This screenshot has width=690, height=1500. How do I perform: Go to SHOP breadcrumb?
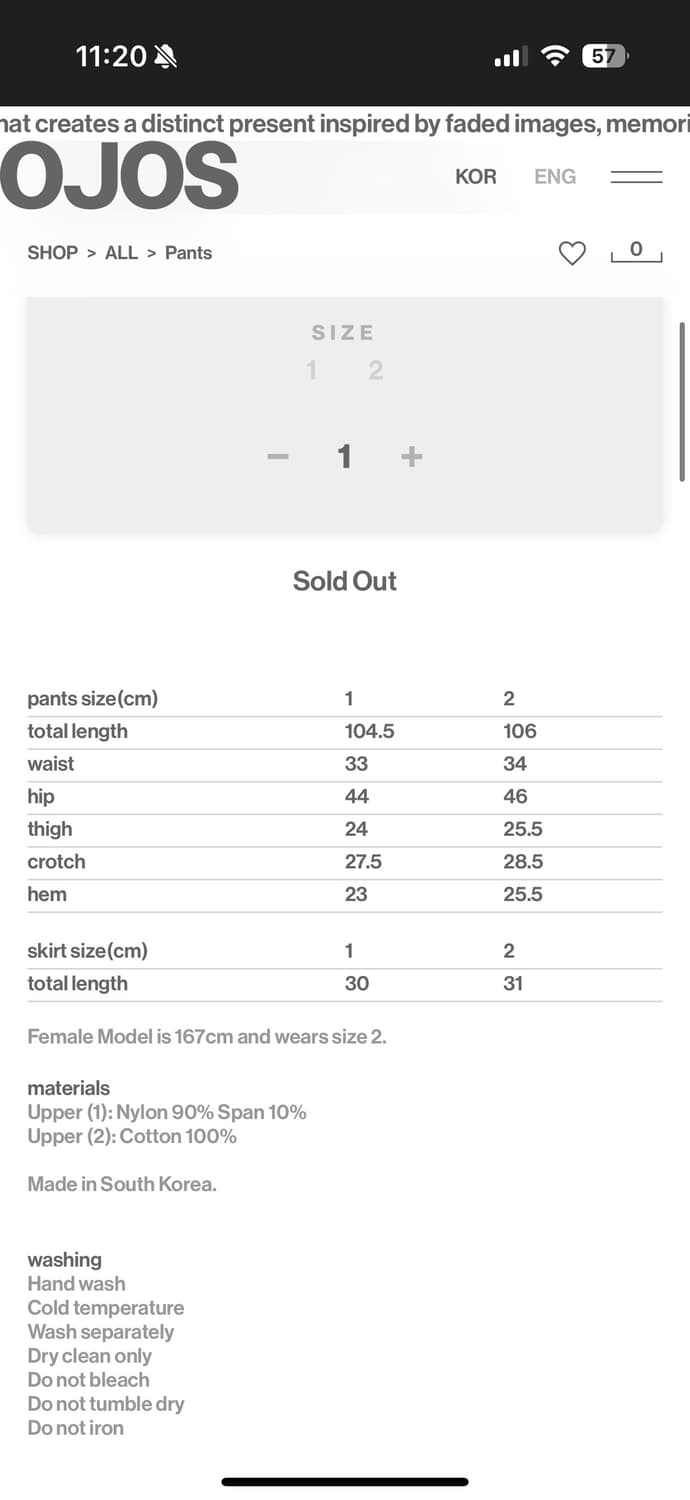pos(52,253)
